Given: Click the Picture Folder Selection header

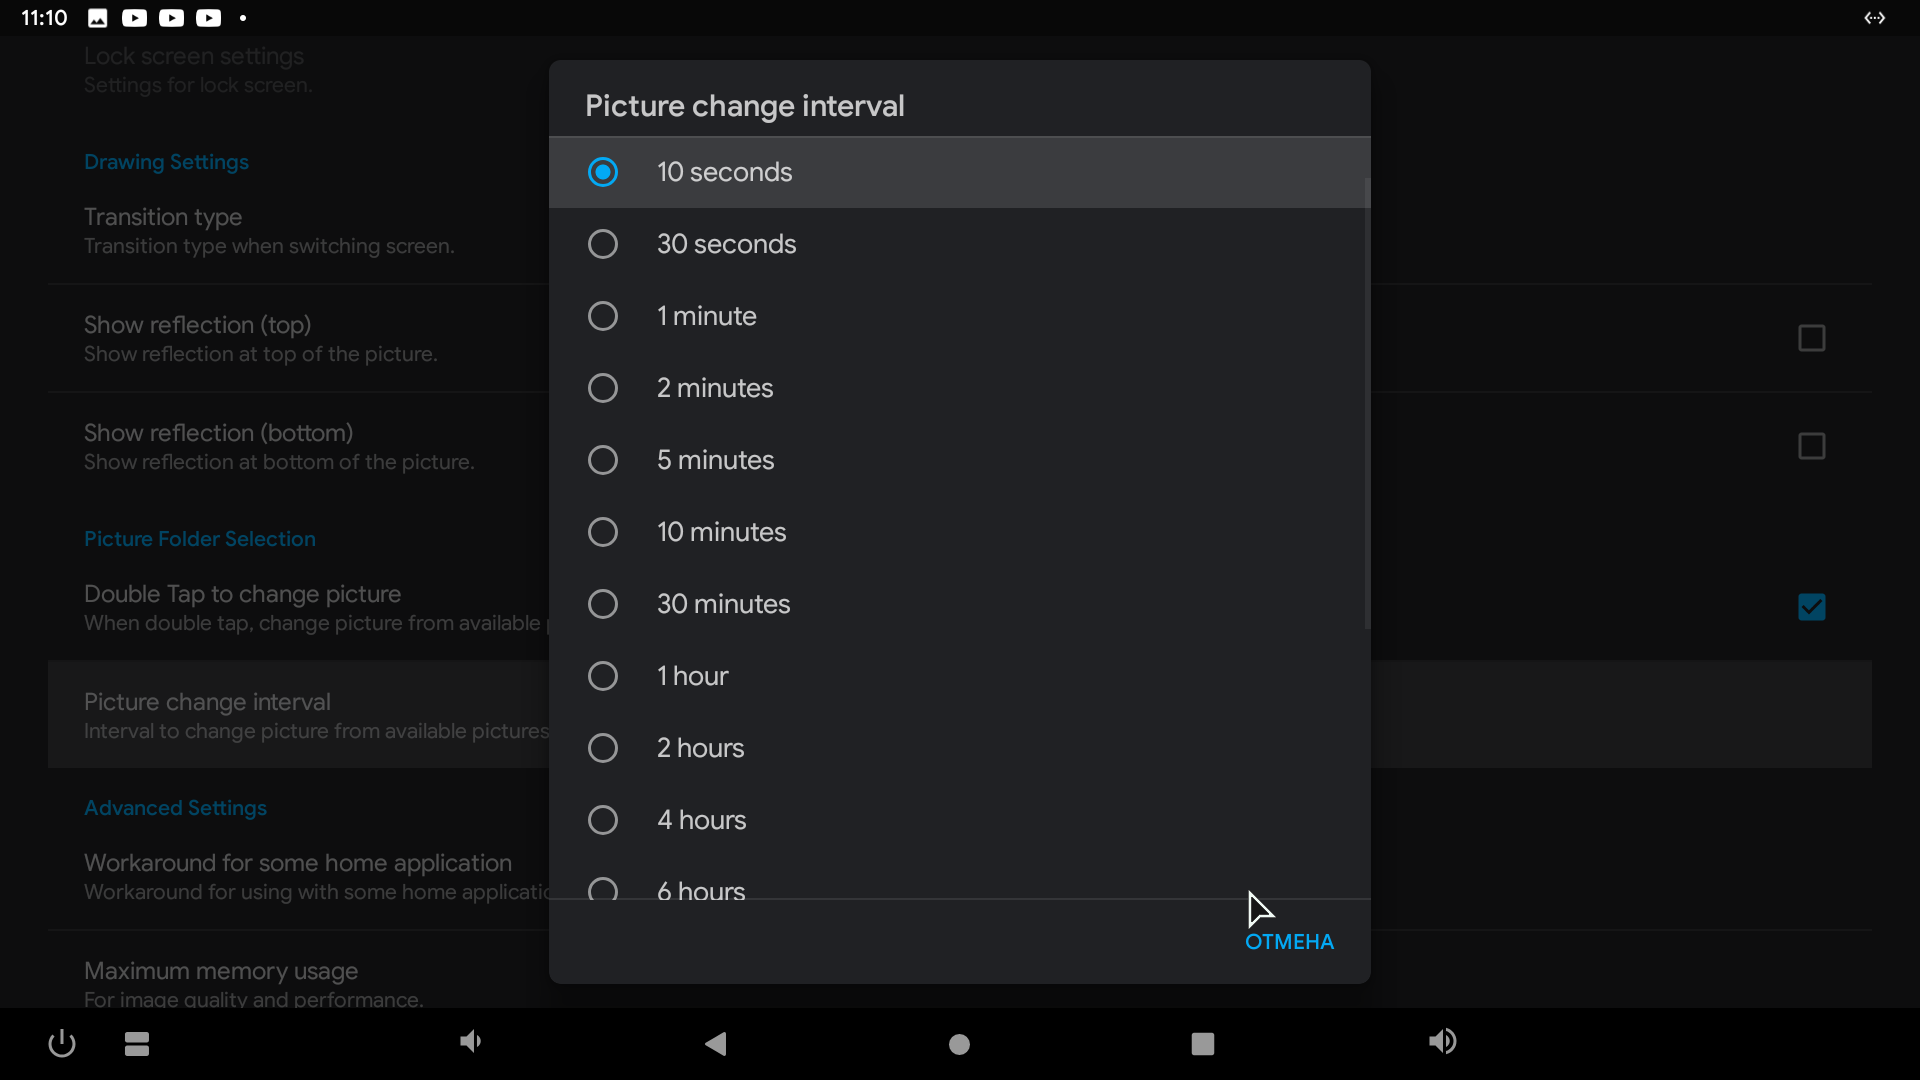Looking at the screenshot, I should pyautogui.click(x=200, y=539).
